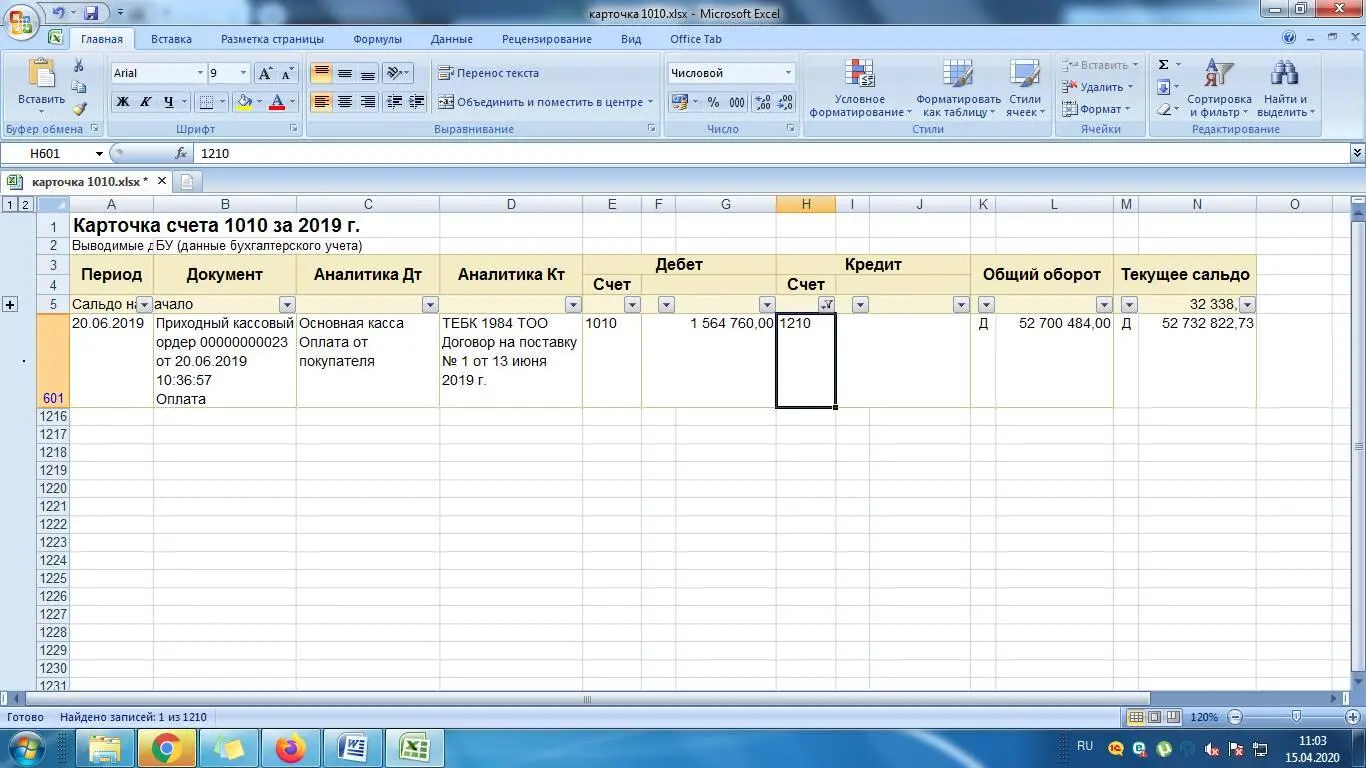The height and width of the screenshot is (768, 1366).
Task: Click the Format Painter brush icon
Action: pyautogui.click(x=79, y=109)
